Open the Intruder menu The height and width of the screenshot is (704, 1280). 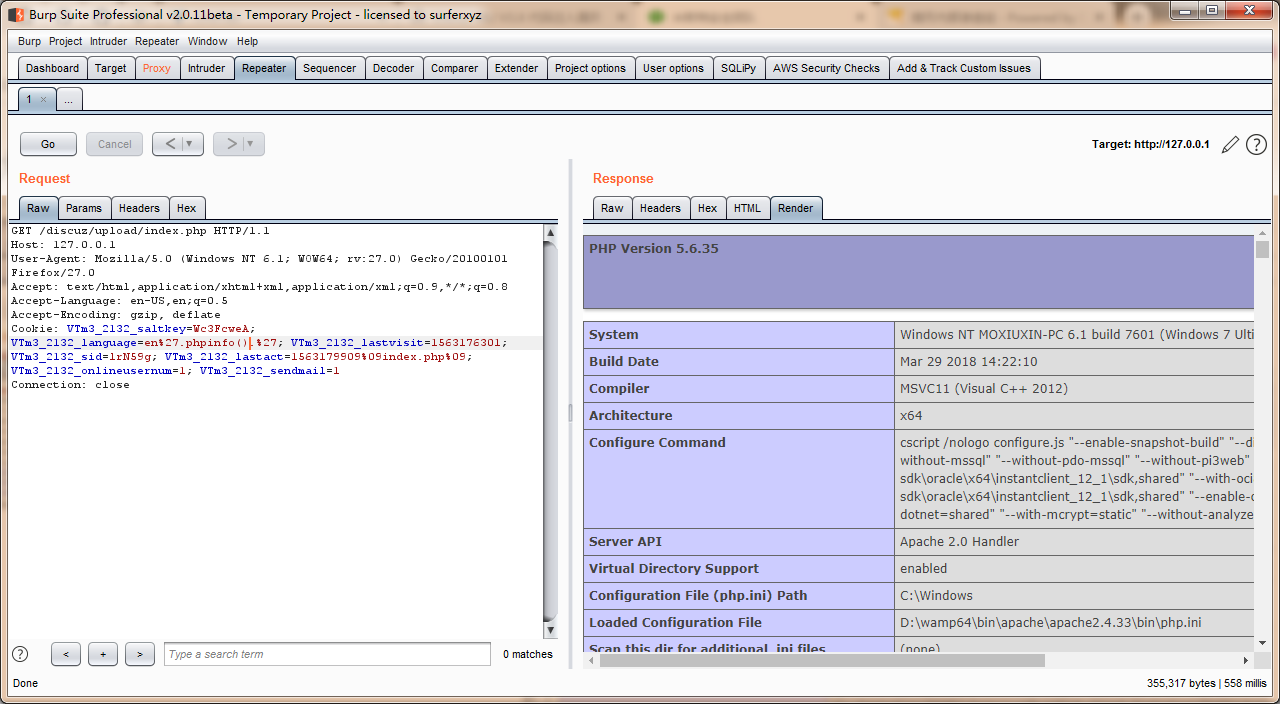click(109, 41)
